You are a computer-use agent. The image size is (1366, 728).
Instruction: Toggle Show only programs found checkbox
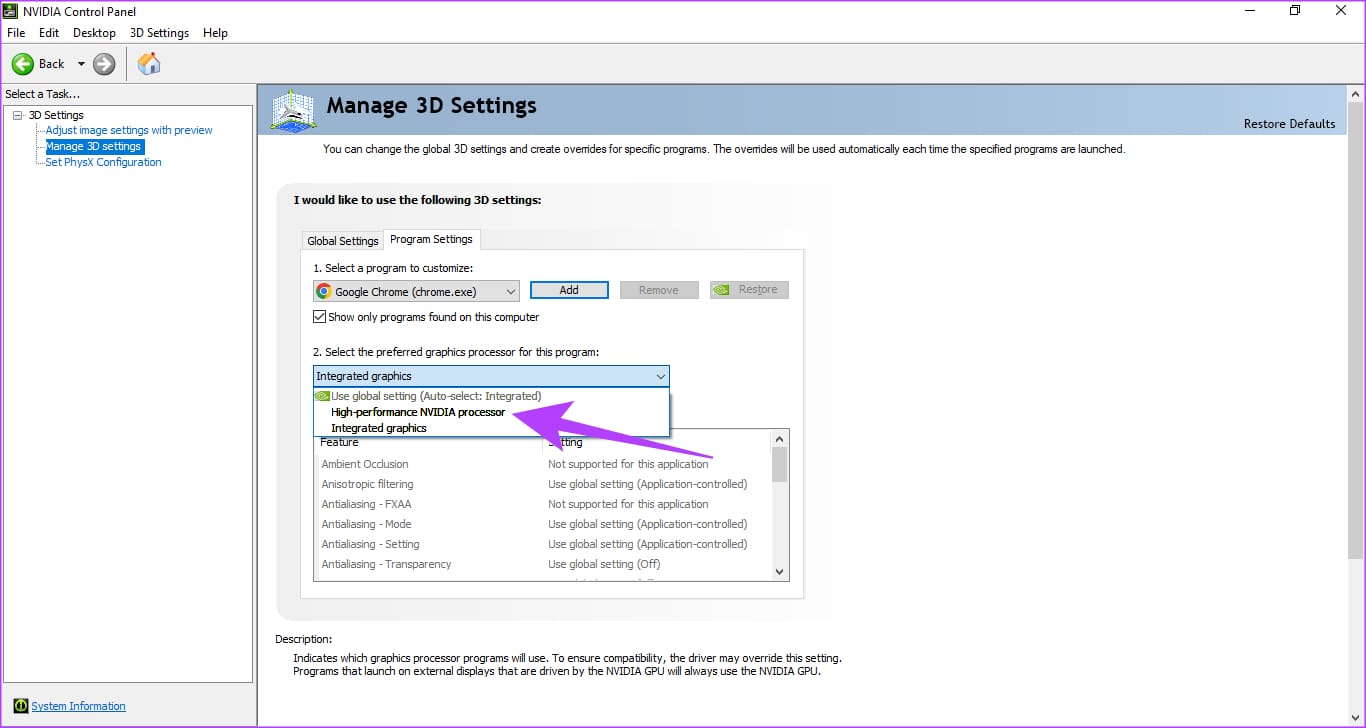(x=320, y=317)
